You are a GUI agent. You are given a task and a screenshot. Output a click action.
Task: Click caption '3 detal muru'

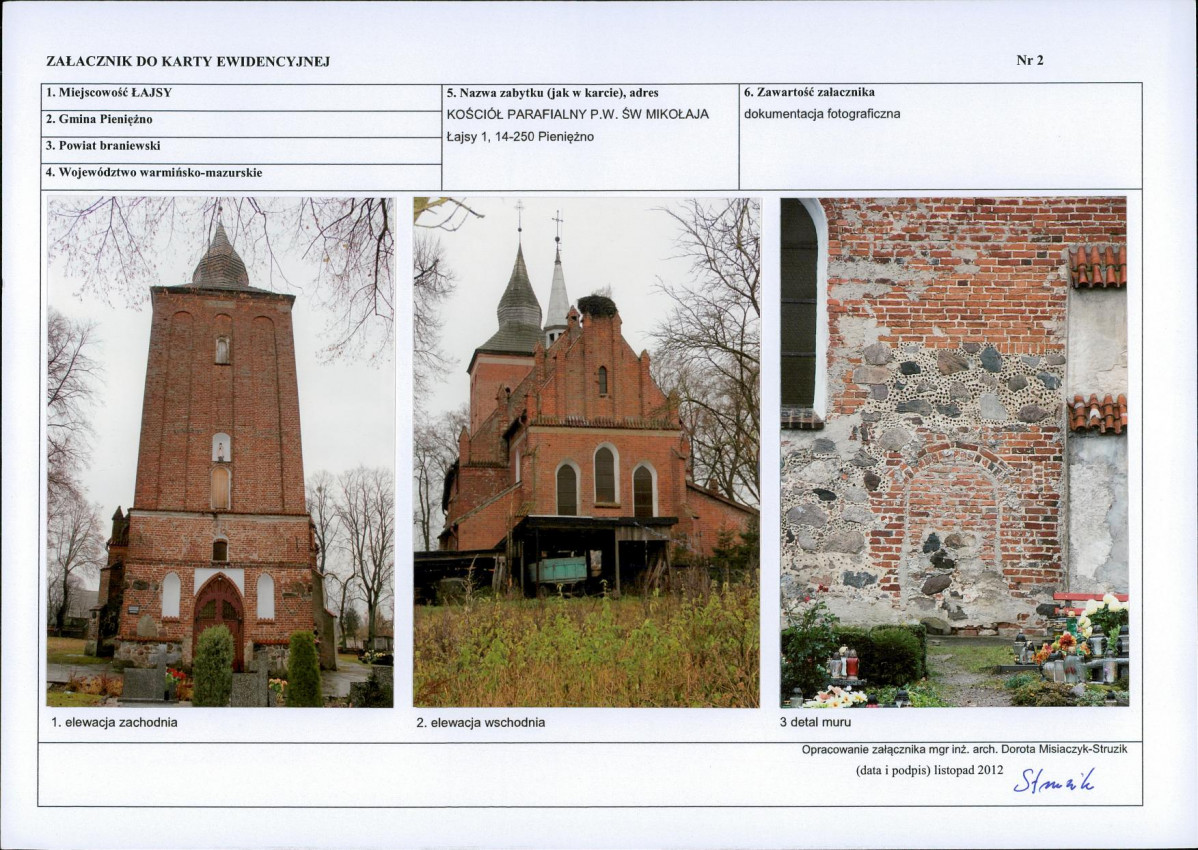815,722
